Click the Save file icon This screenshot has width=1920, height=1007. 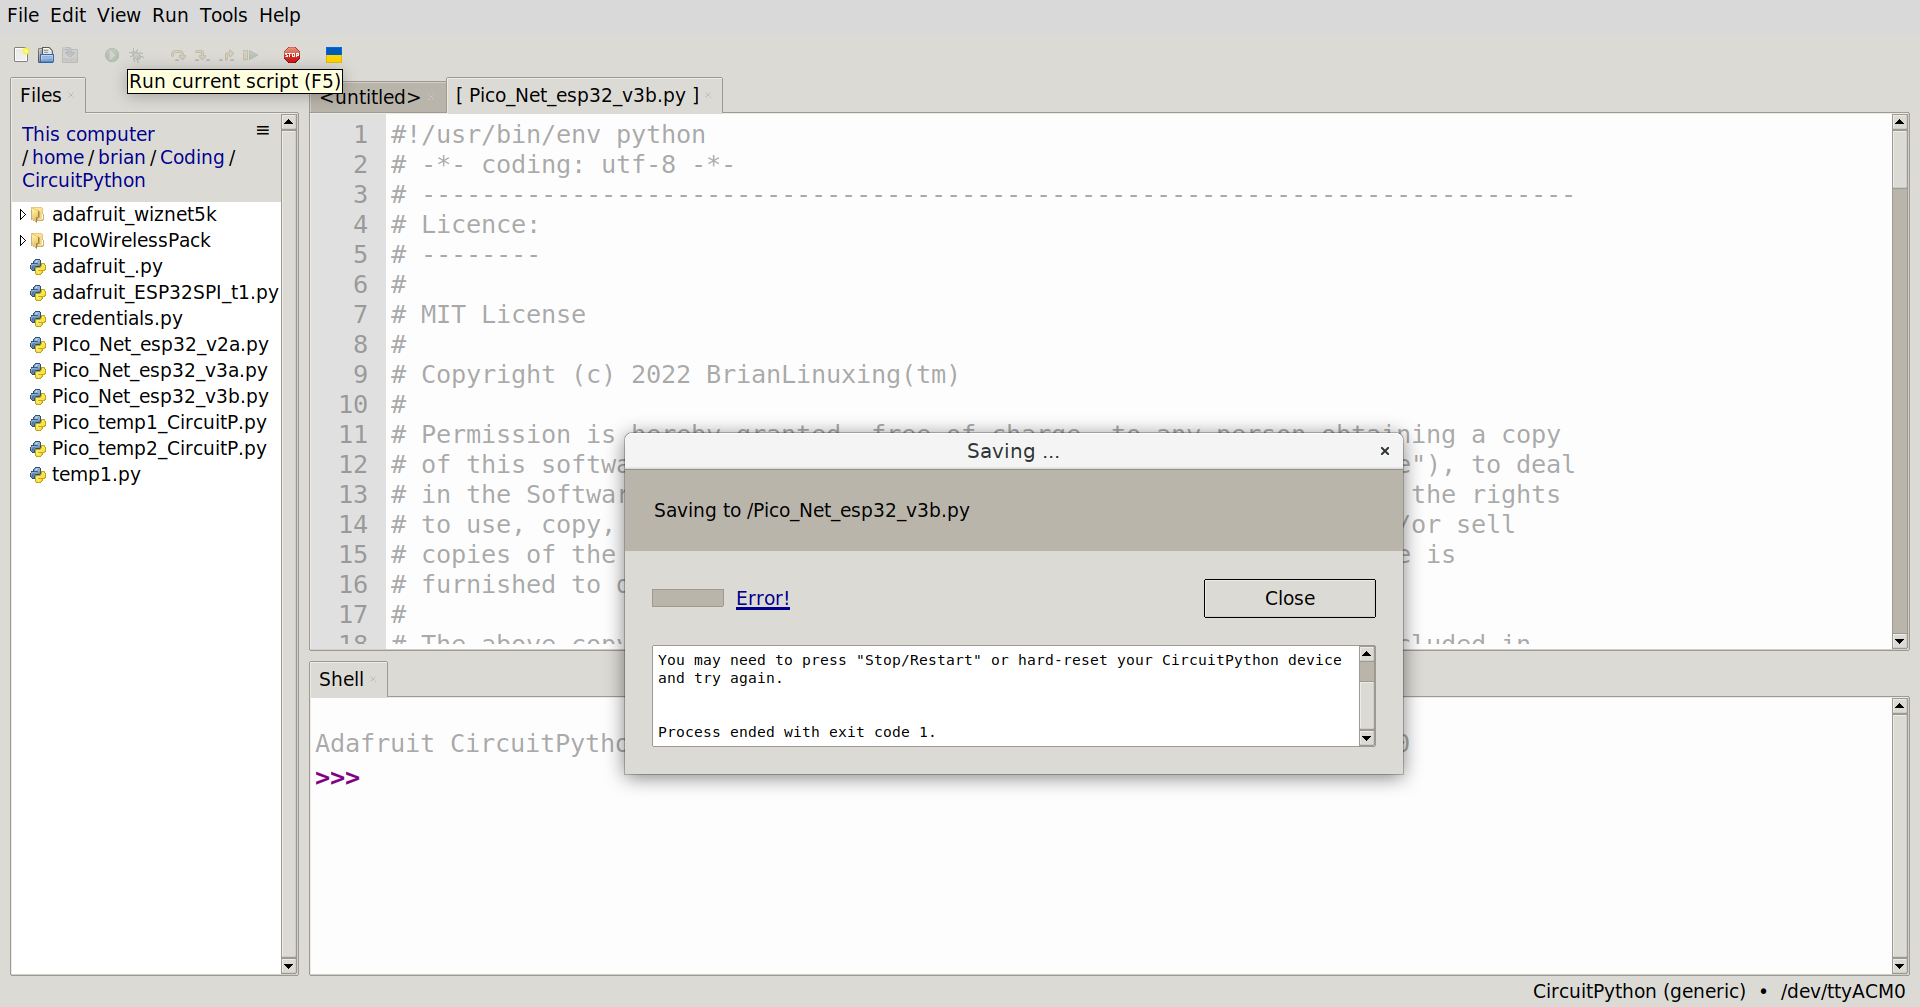(70, 55)
